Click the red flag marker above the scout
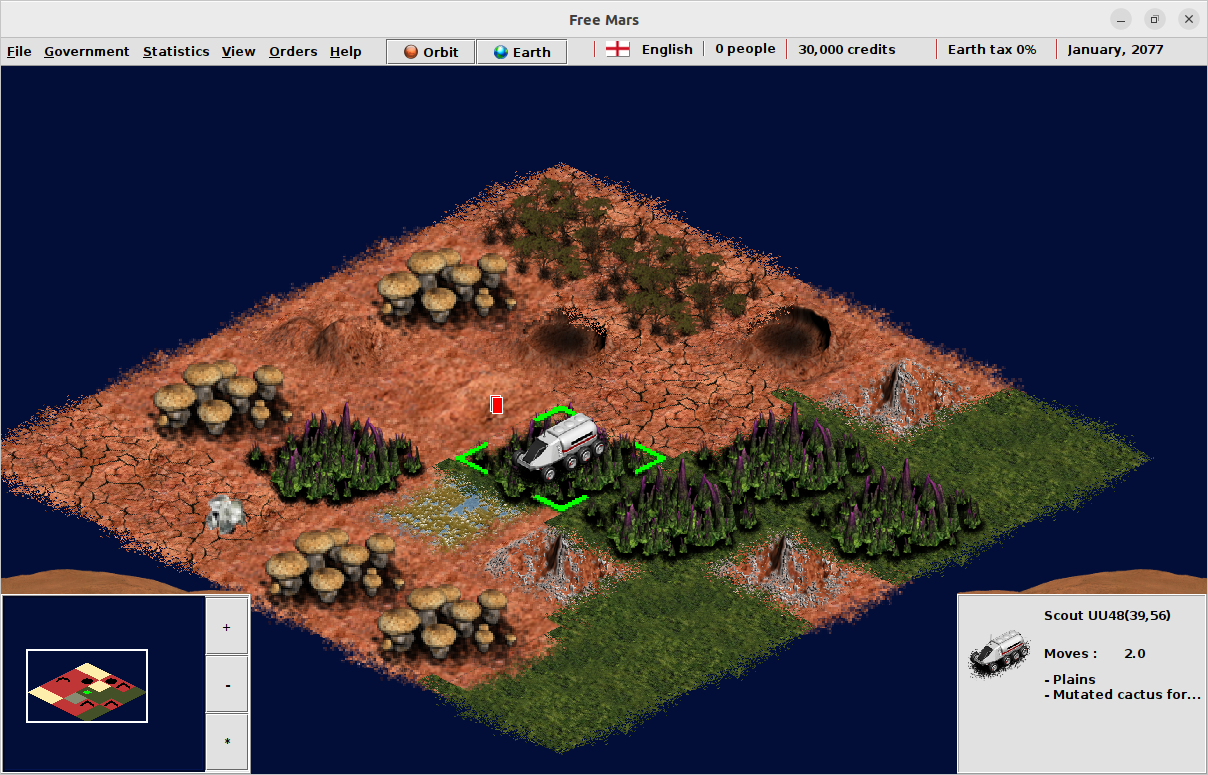The height and width of the screenshot is (775, 1208). [x=497, y=405]
